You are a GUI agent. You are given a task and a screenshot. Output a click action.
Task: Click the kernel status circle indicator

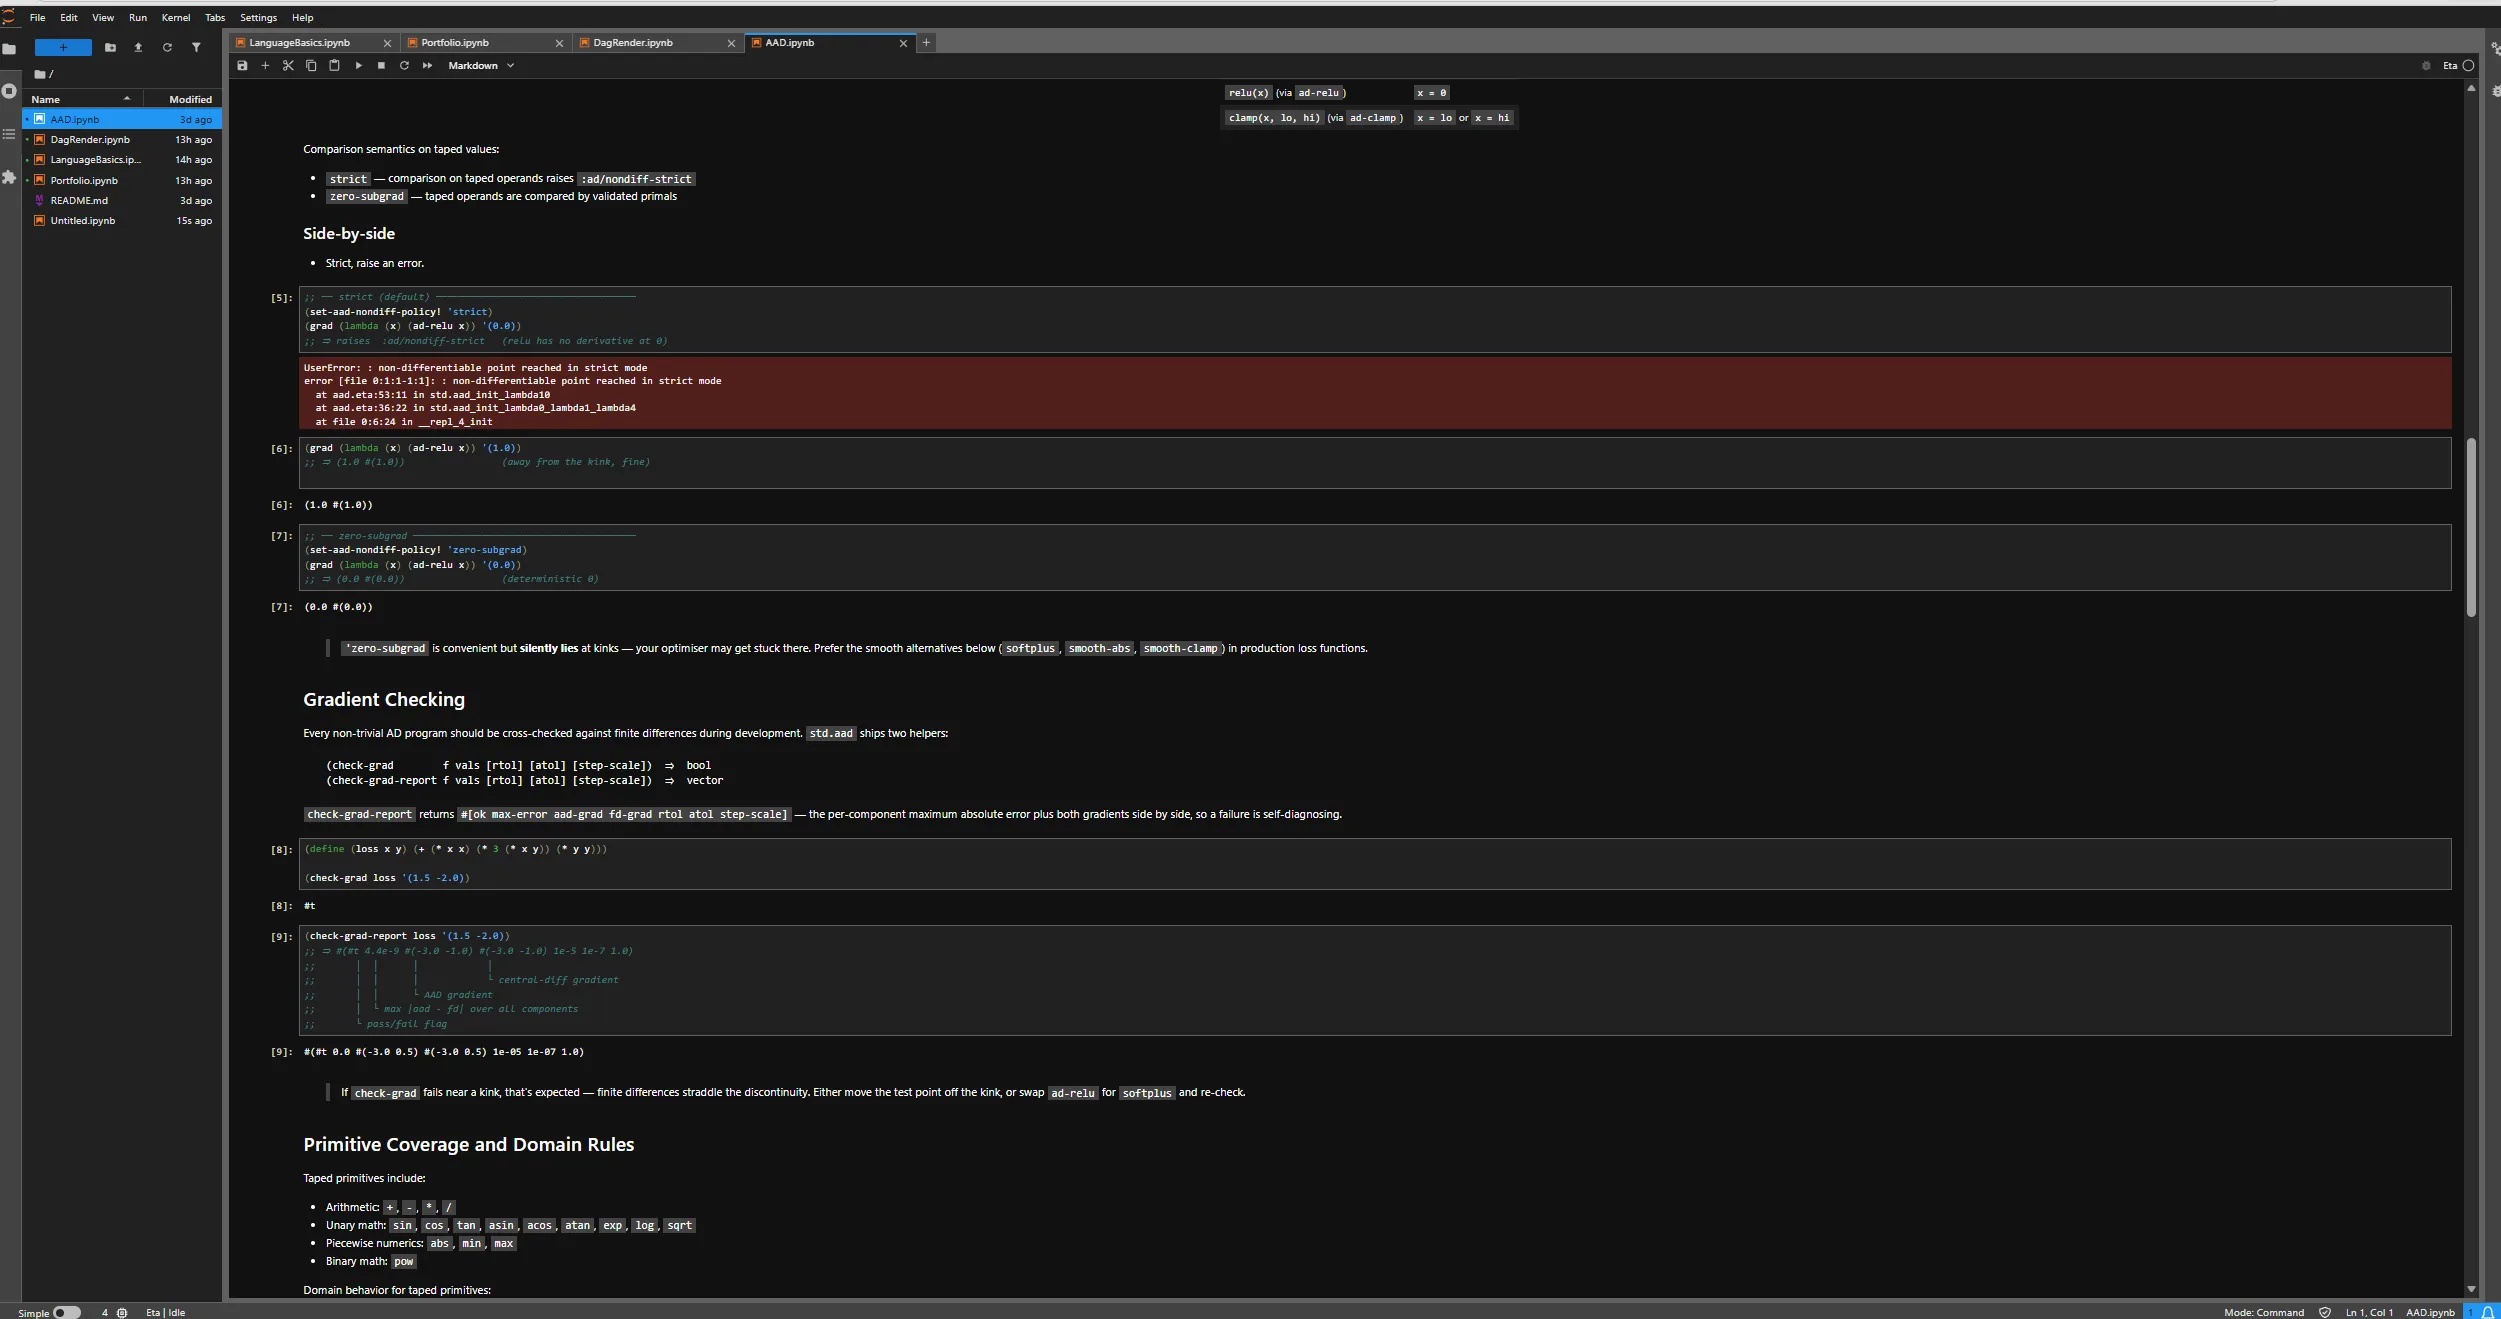[2468, 66]
